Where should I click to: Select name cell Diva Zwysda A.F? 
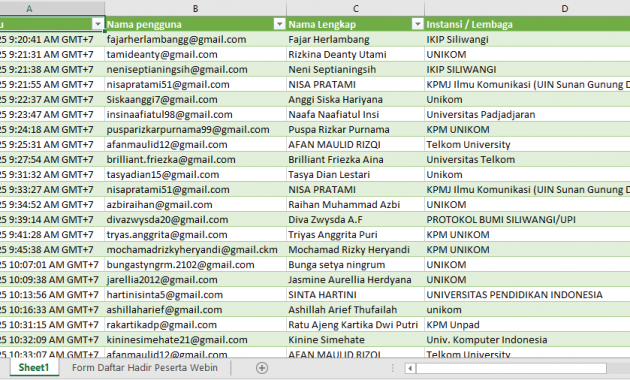(356, 219)
